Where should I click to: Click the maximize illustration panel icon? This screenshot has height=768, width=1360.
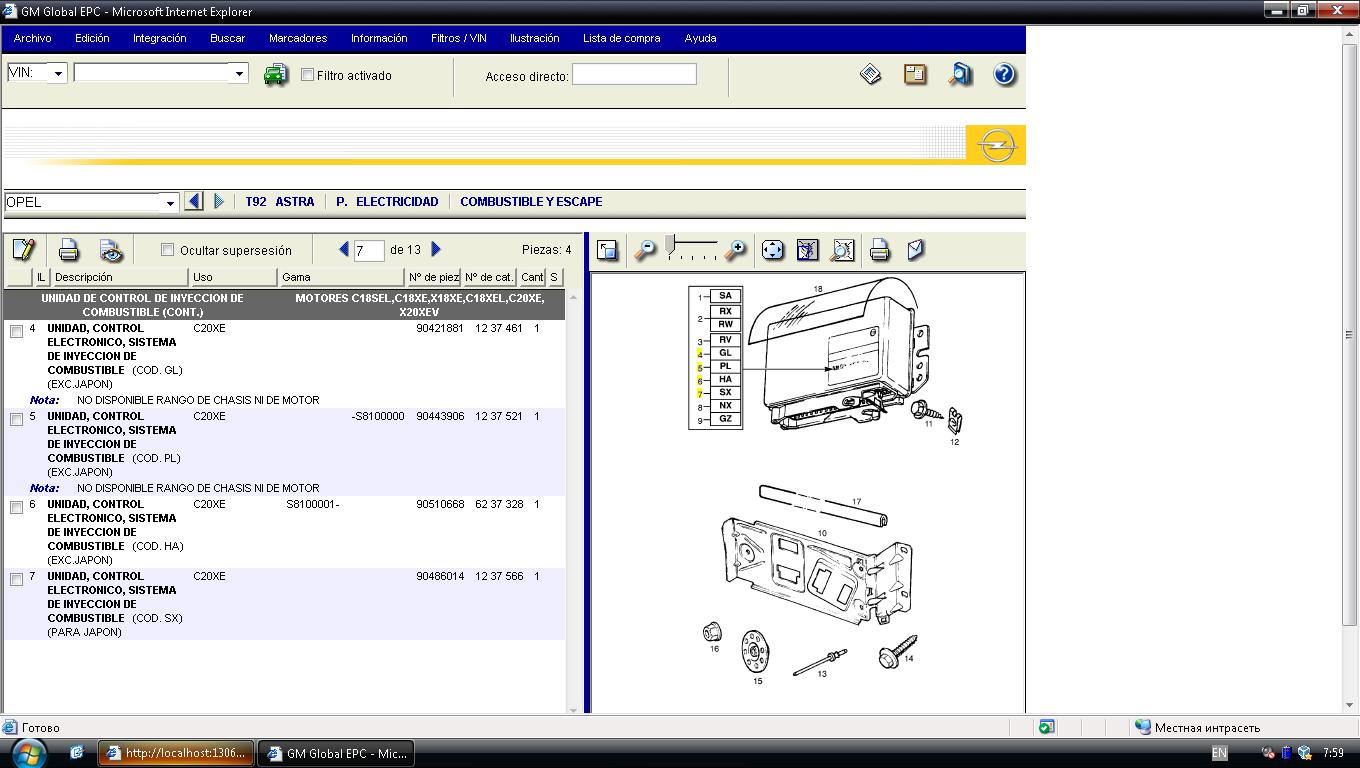(607, 250)
